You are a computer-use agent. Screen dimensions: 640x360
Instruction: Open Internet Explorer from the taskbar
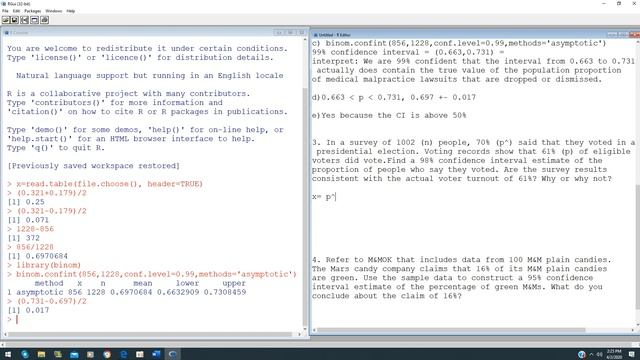pos(123,354)
